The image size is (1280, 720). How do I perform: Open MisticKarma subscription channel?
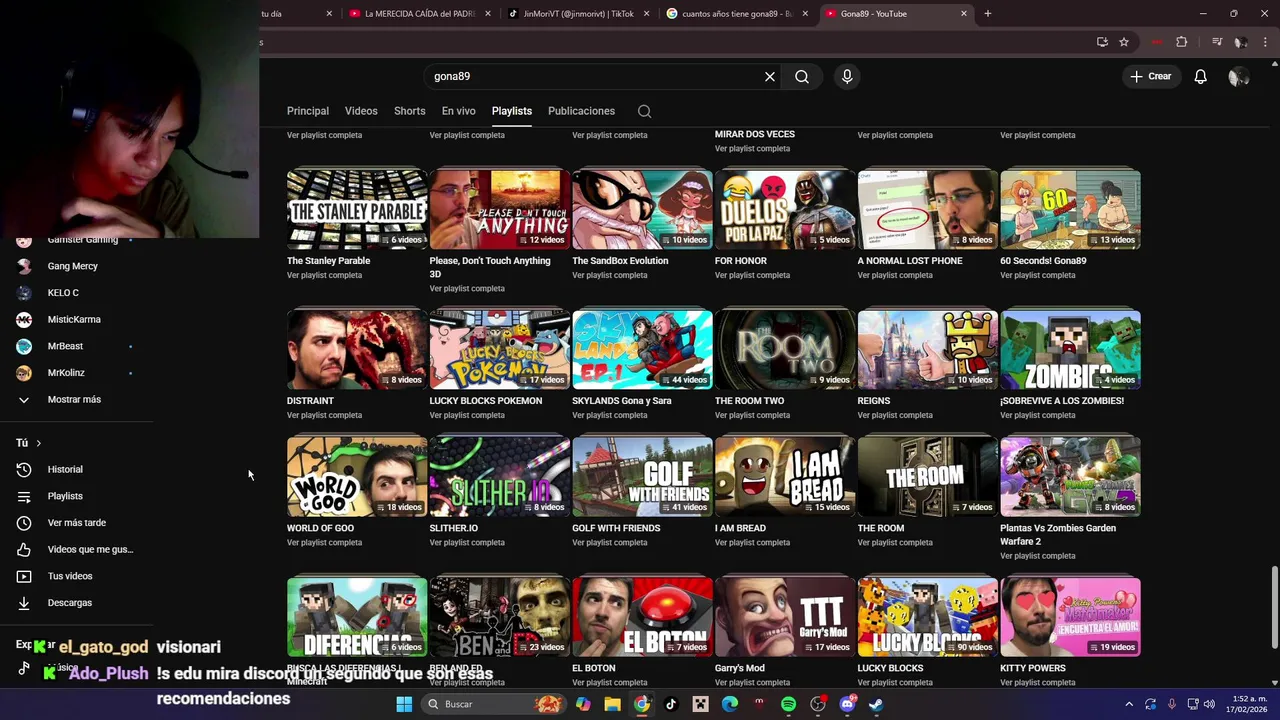(x=73, y=319)
